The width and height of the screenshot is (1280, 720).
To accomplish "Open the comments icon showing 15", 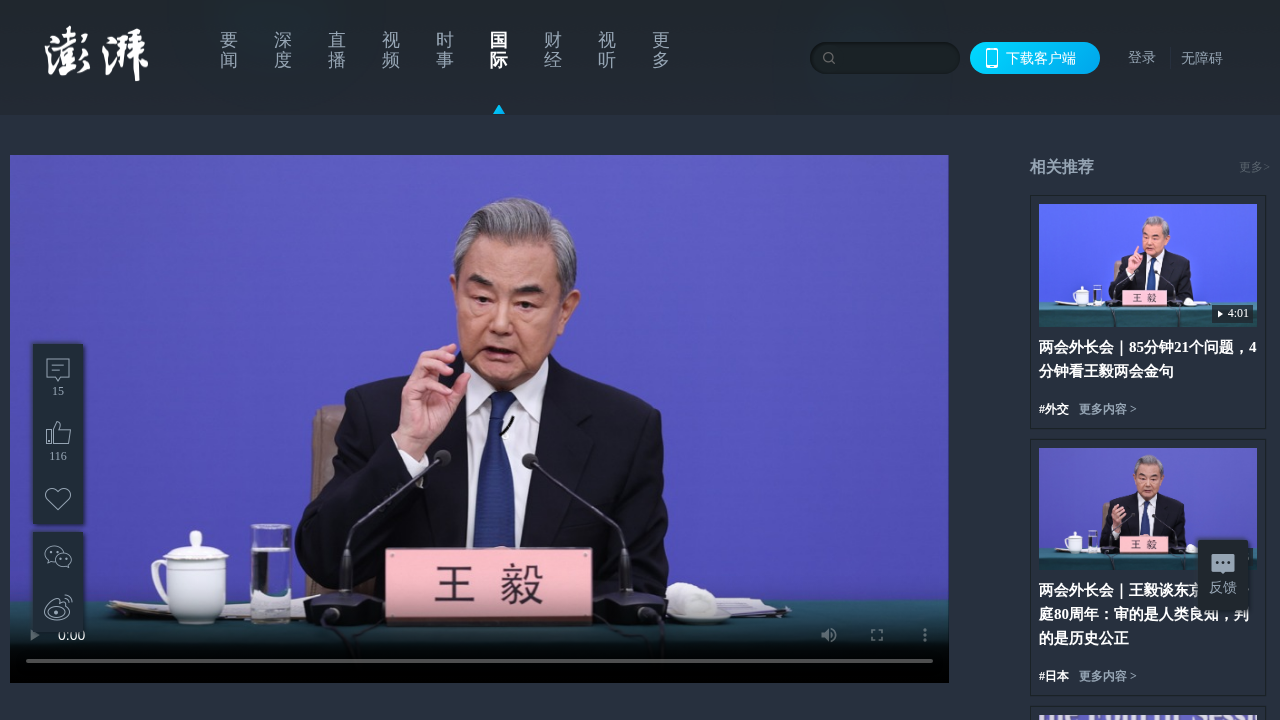I will point(58,370).
